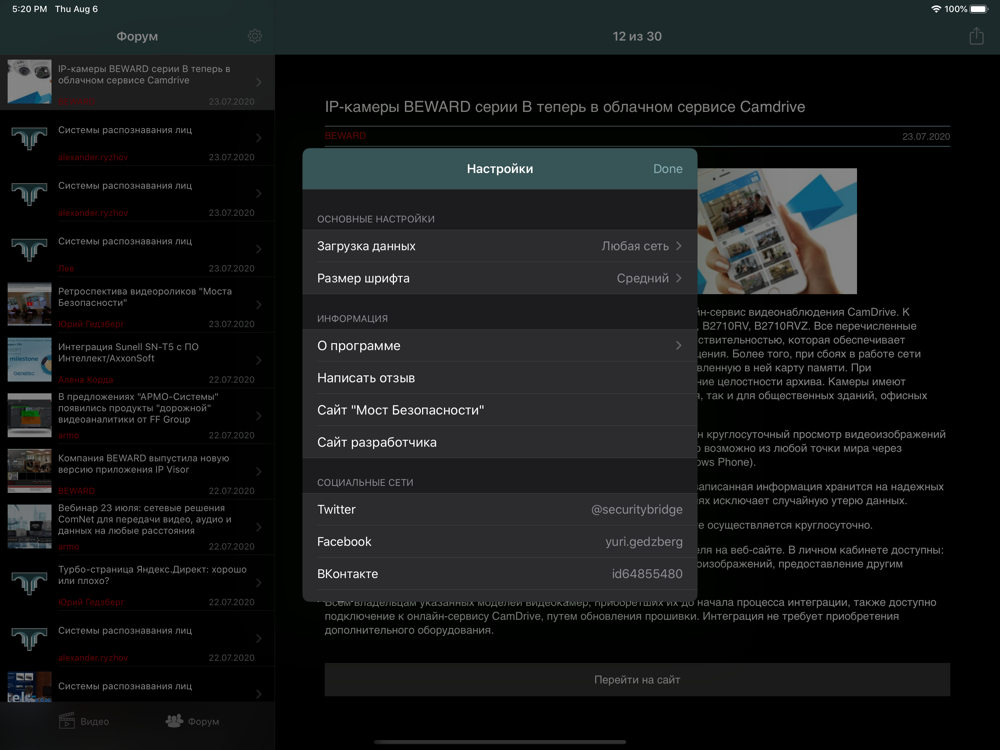Click thumbnail of IP-камеры BEWARD post
The width and height of the screenshot is (1000, 750).
tap(29, 82)
